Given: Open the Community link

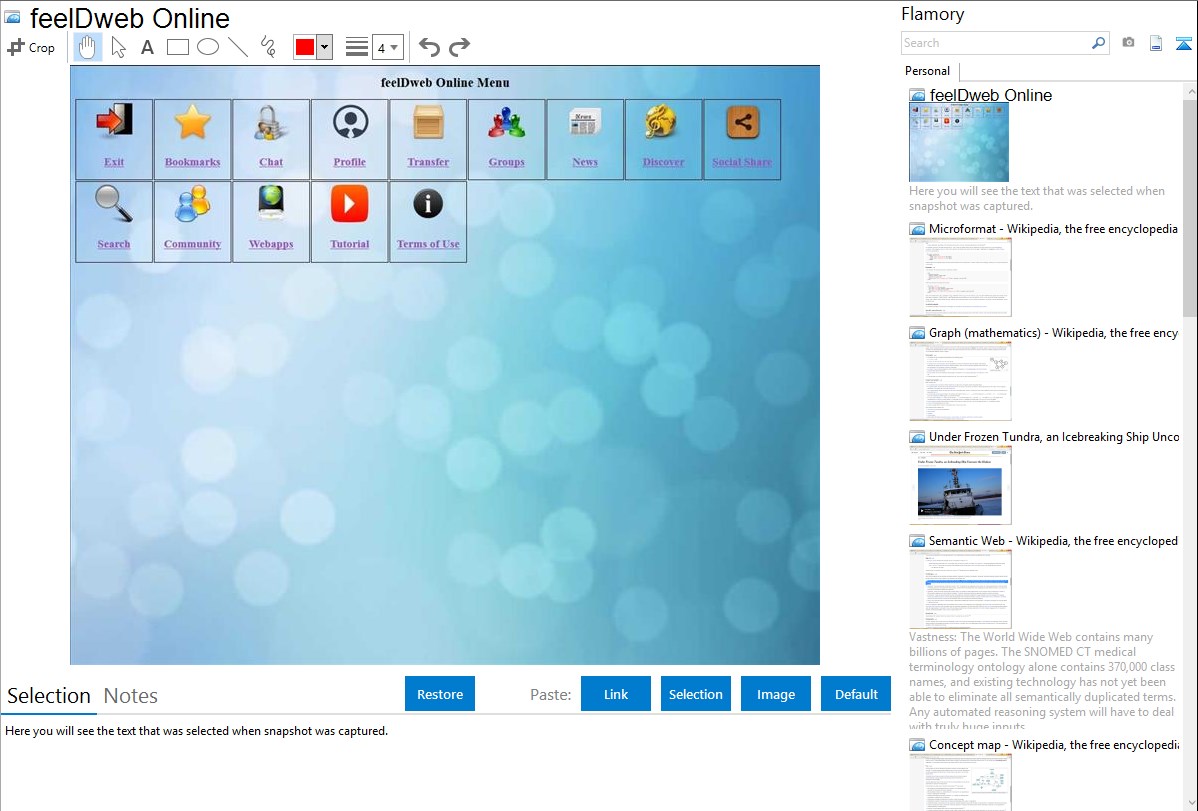Looking at the screenshot, I should (x=193, y=244).
